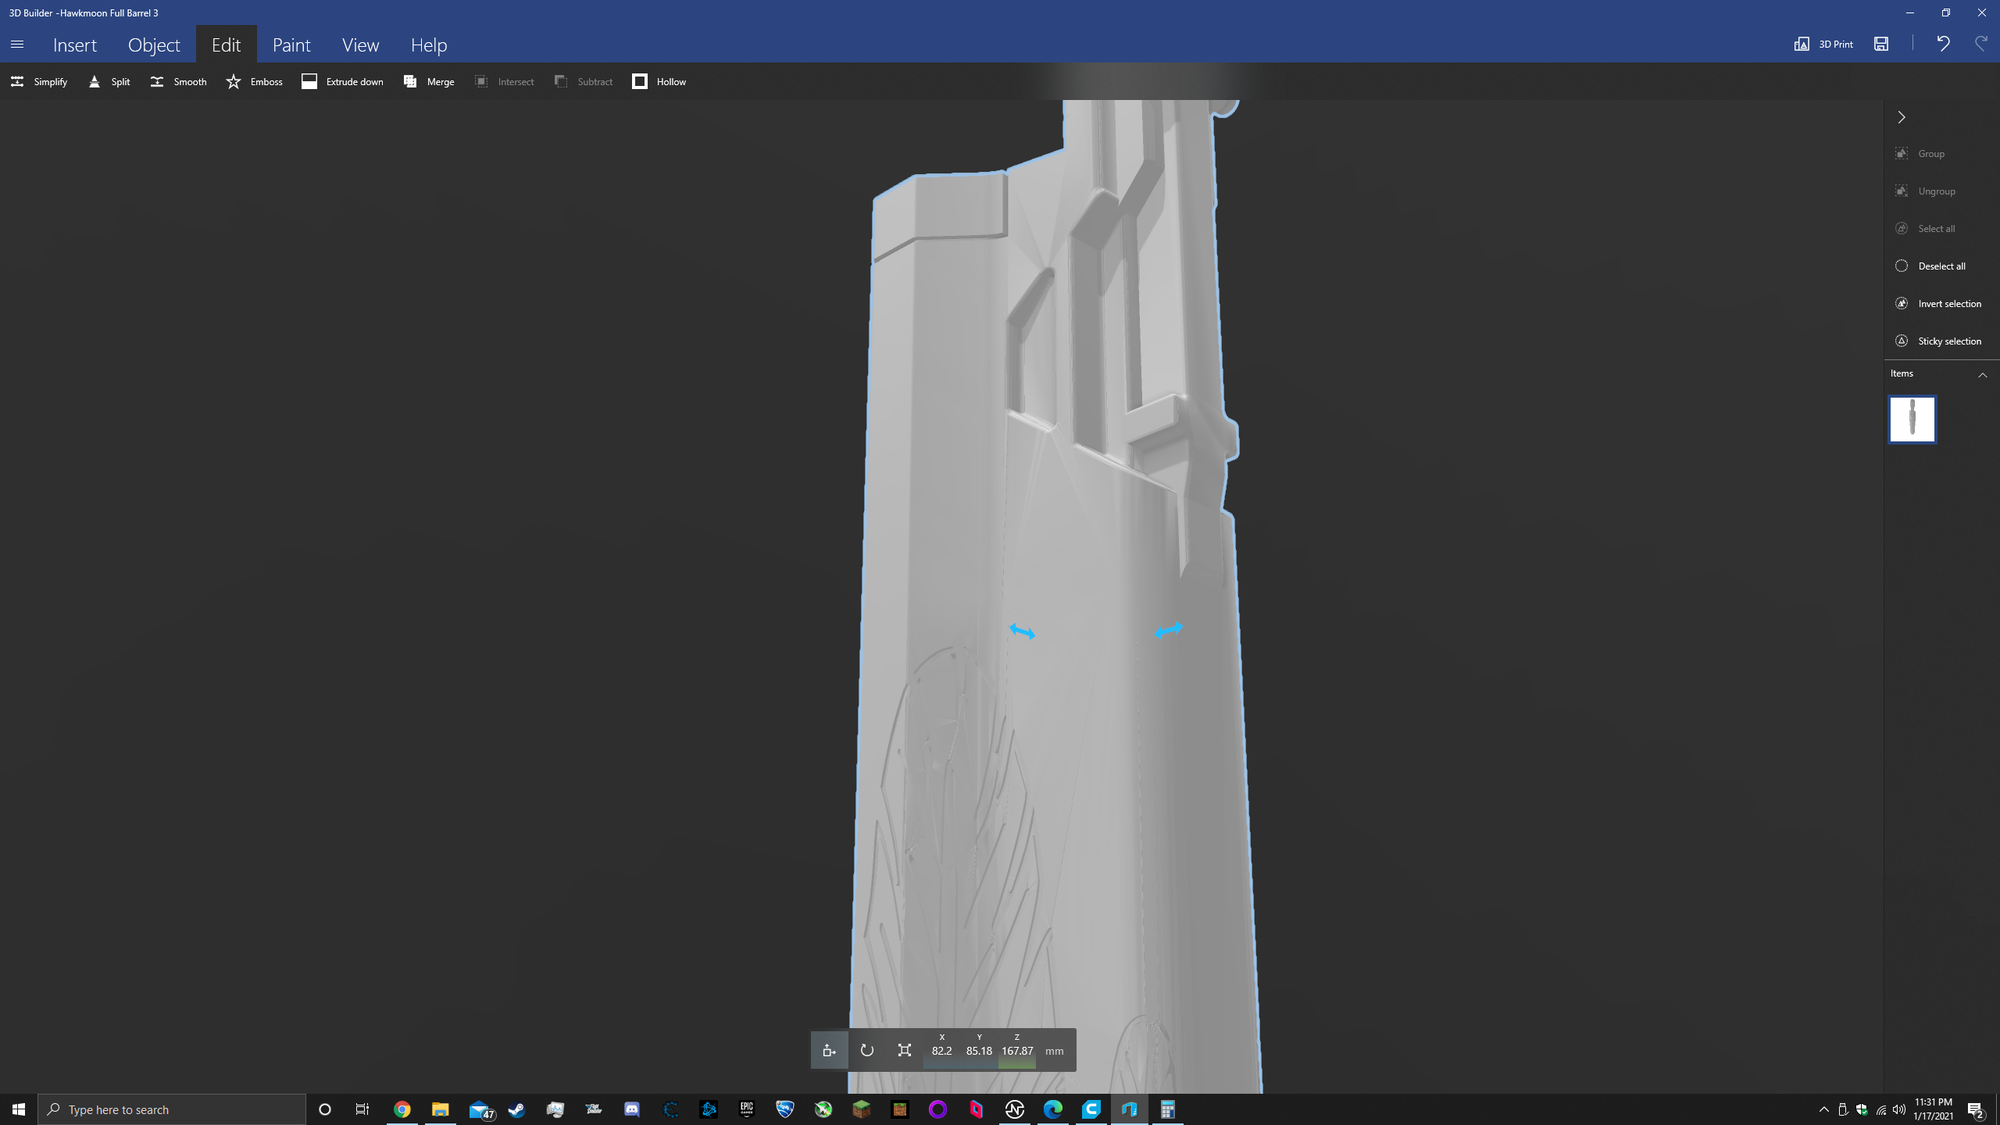Select the barrel item thumbnail
The height and width of the screenshot is (1125, 2000).
coord(1912,419)
